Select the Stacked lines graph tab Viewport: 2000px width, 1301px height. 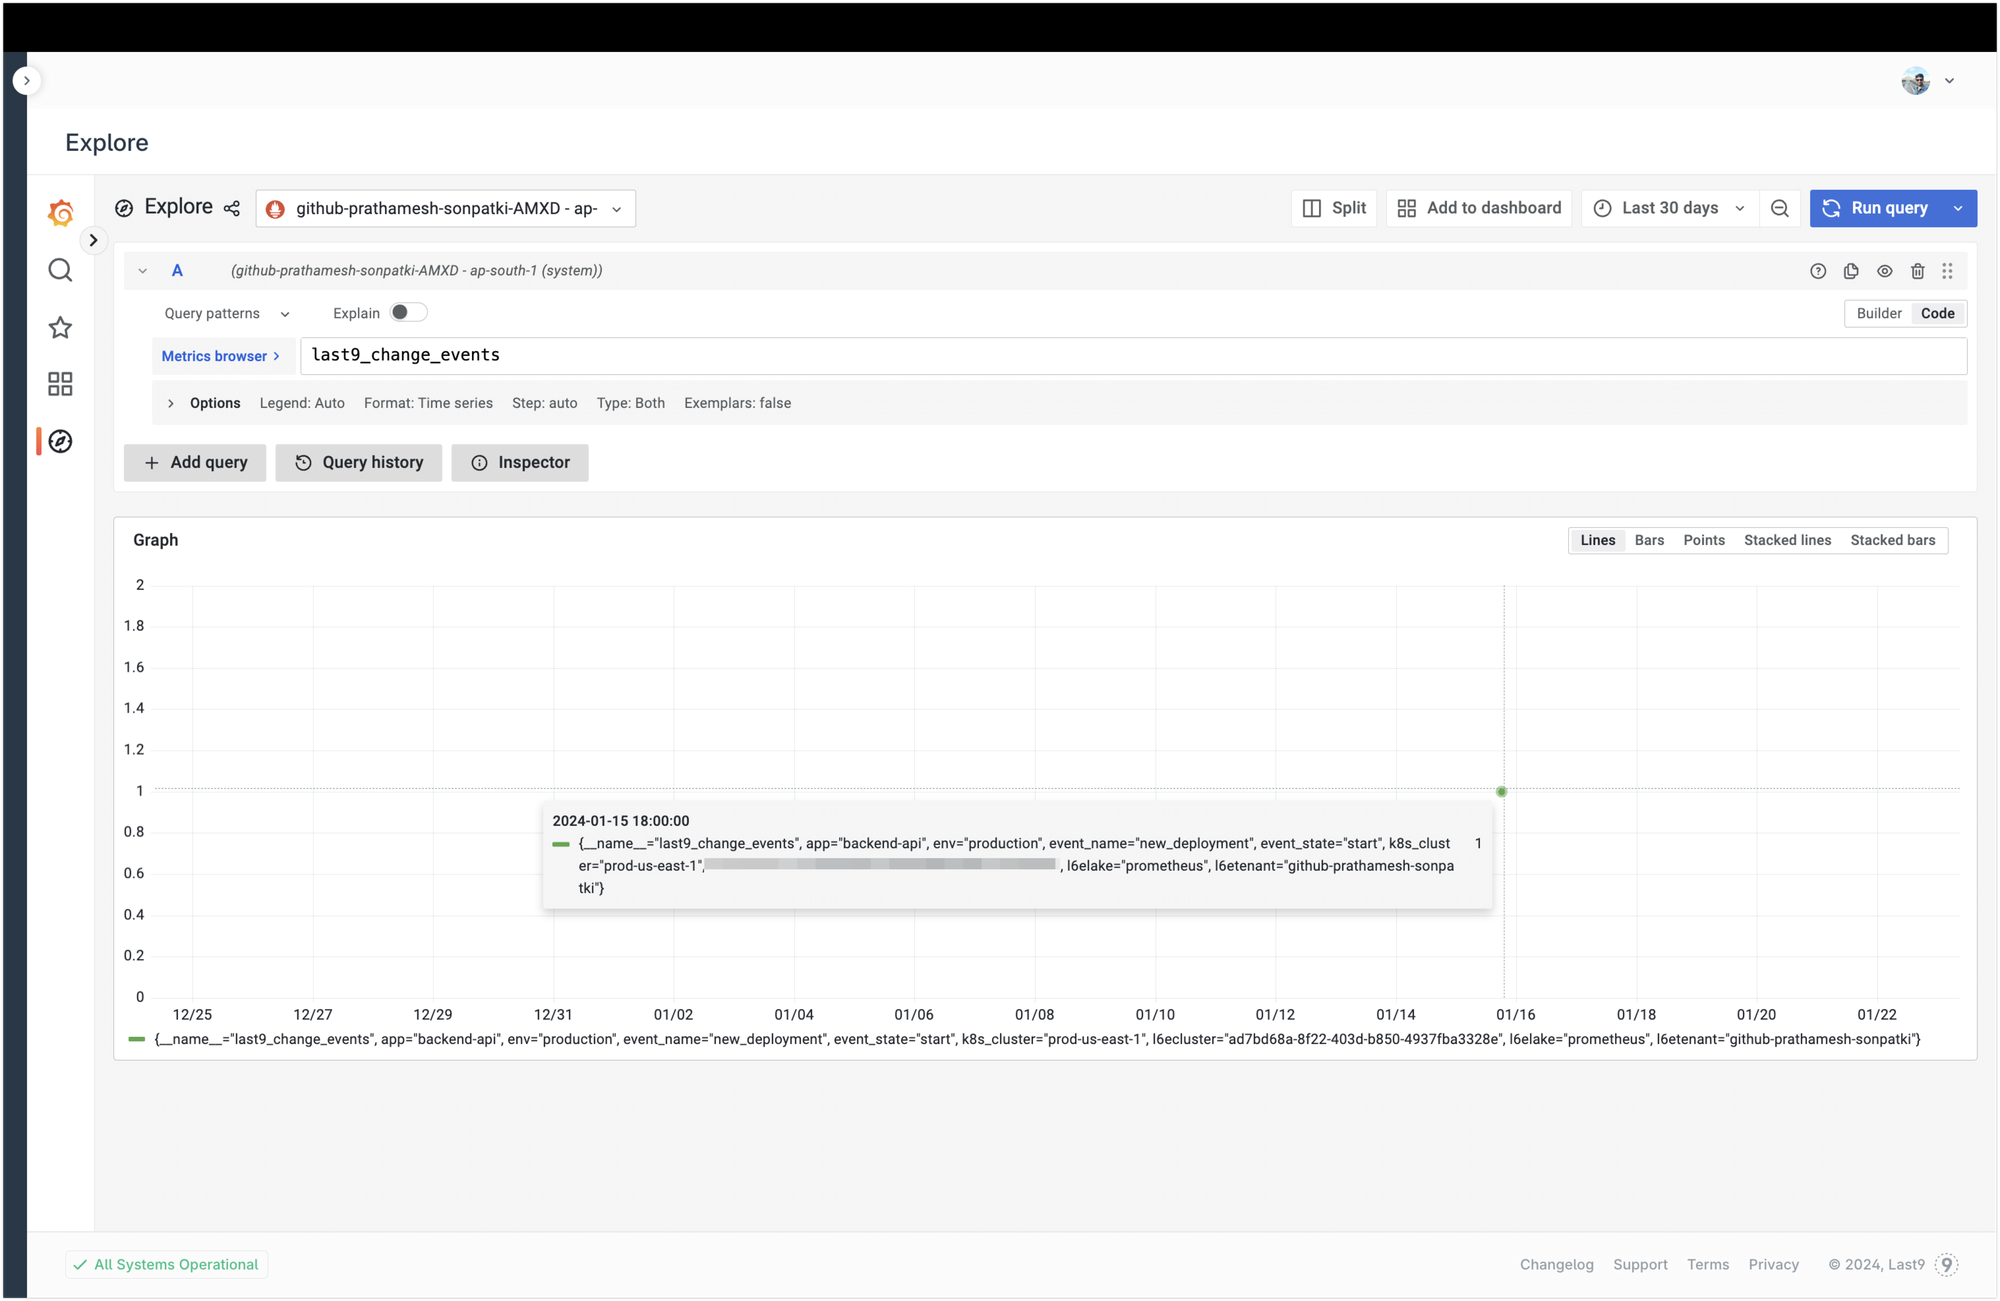(x=1787, y=540)
